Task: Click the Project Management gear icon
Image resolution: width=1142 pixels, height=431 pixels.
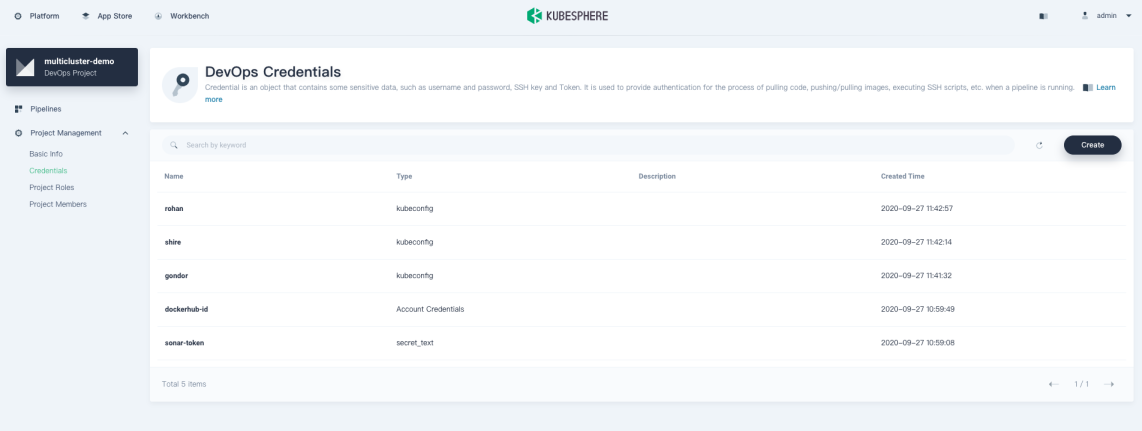Action: pyautogui.click(x=18, y=133)
